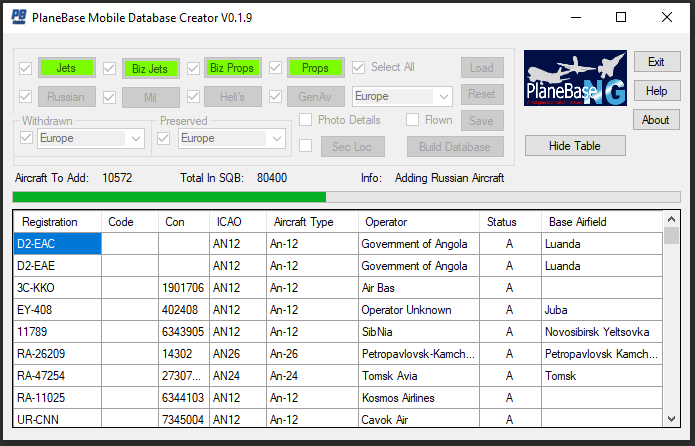
Task: Click the Exit button
Action: click(656, 62)
